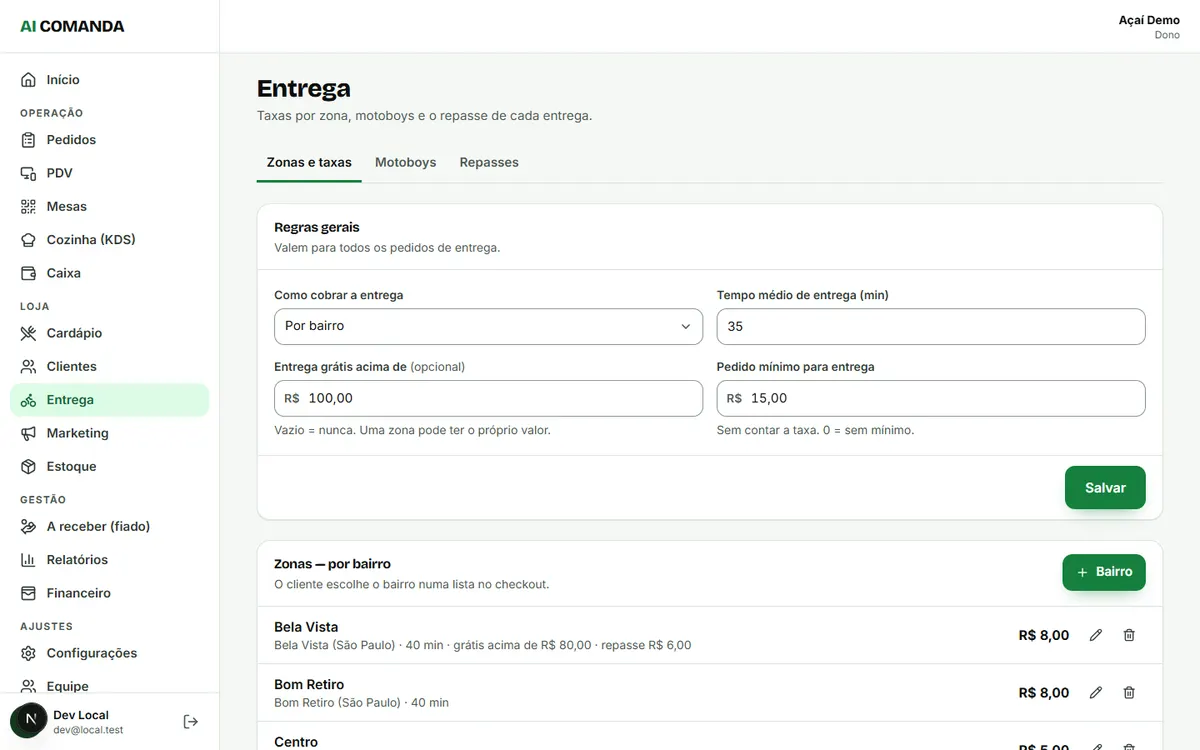Click the + Bairro button

[1104, 572]
